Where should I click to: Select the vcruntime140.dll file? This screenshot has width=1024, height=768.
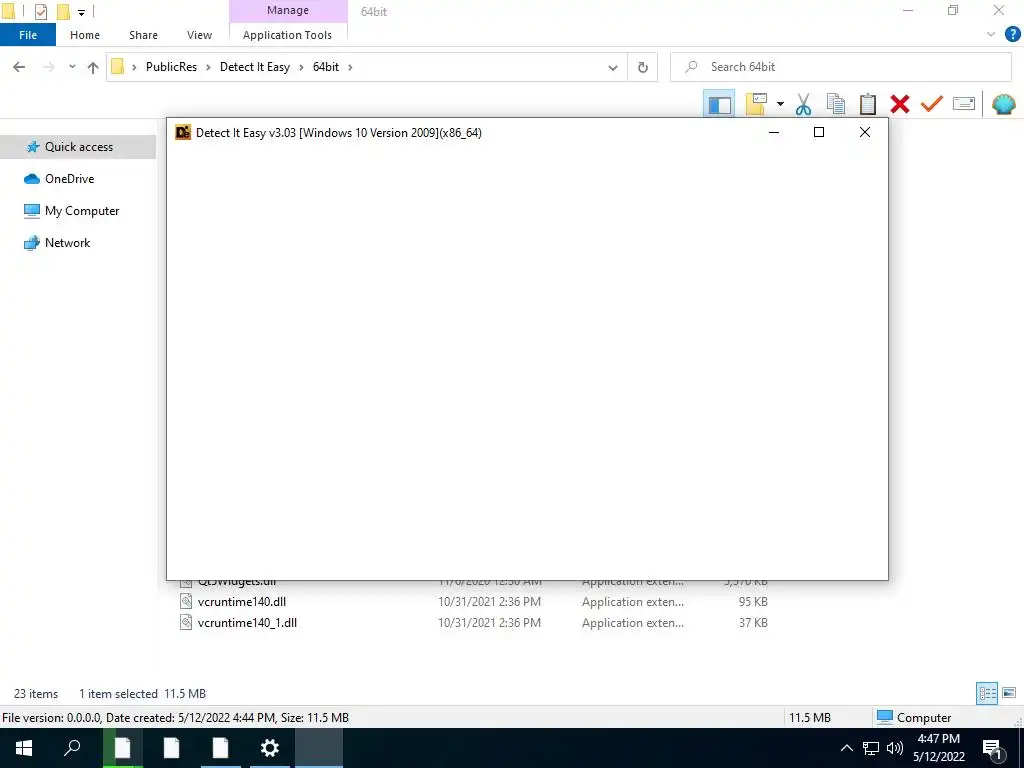242,601
